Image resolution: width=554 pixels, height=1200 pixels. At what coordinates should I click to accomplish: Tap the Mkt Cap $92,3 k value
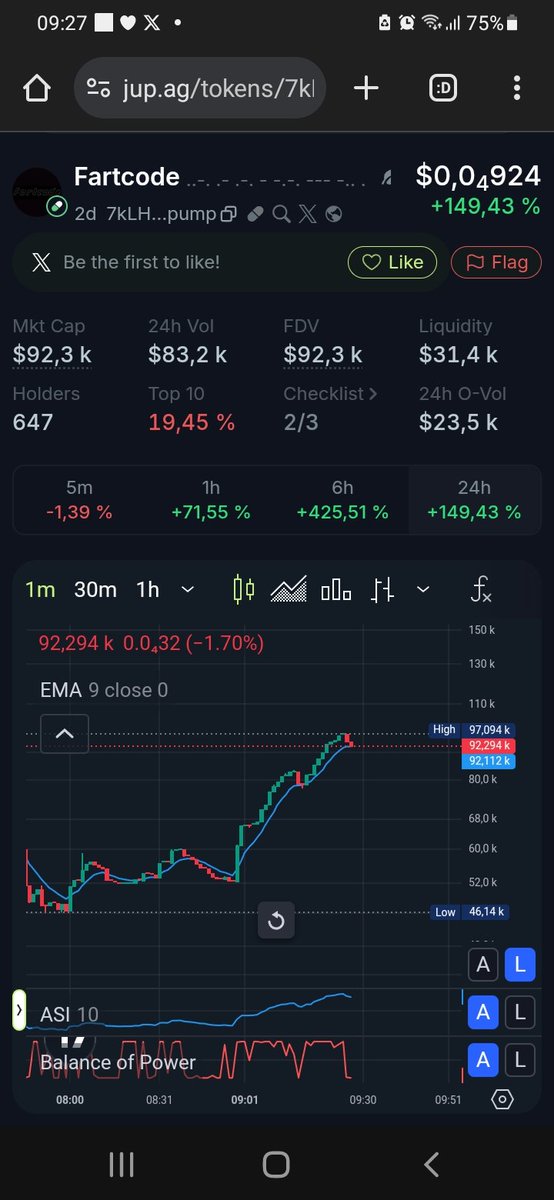[x=53, y=354]
